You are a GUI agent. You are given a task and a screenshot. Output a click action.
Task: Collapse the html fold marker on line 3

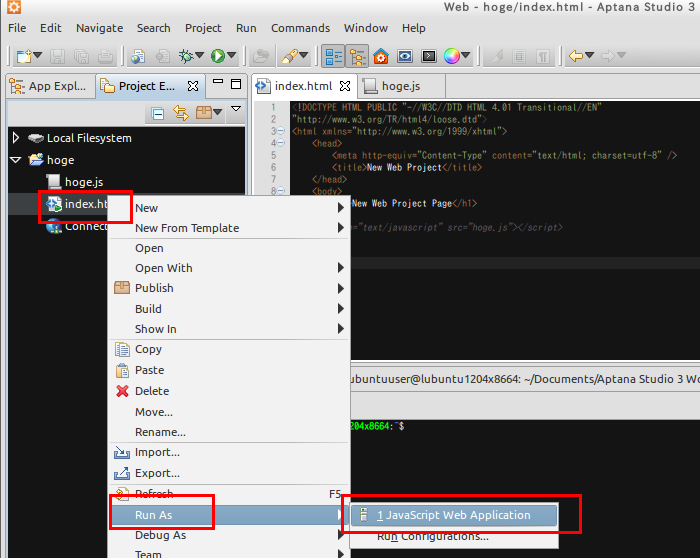[281, 131]
